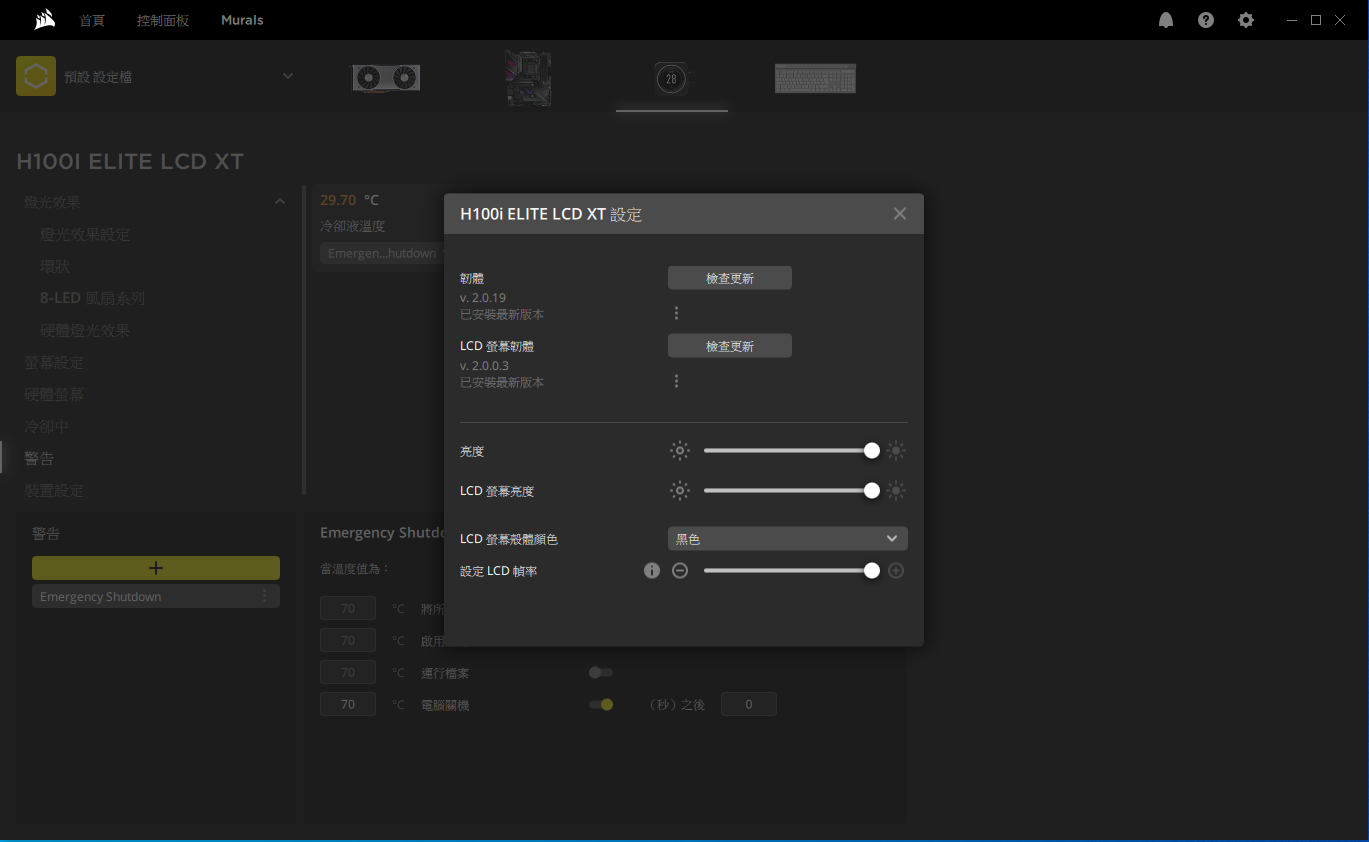The image size is (1369, 842).
Task: Click the 亮度 slider track
Action: [788, 451]
